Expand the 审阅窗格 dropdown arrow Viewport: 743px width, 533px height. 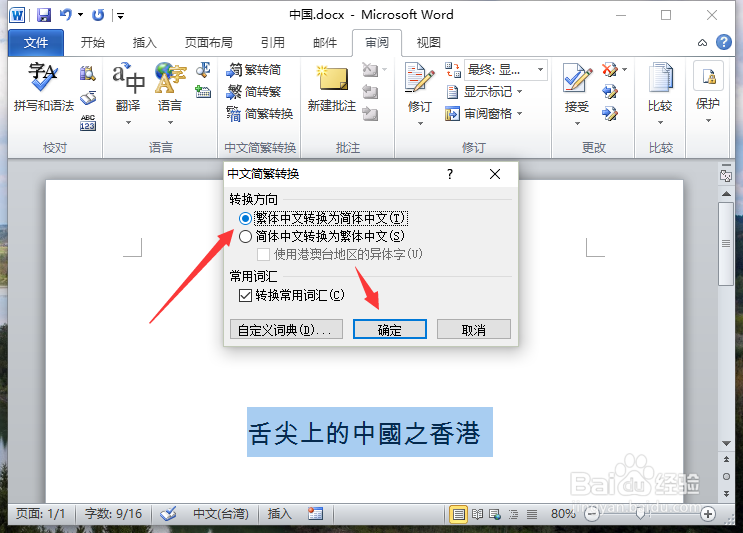point(520,114)
